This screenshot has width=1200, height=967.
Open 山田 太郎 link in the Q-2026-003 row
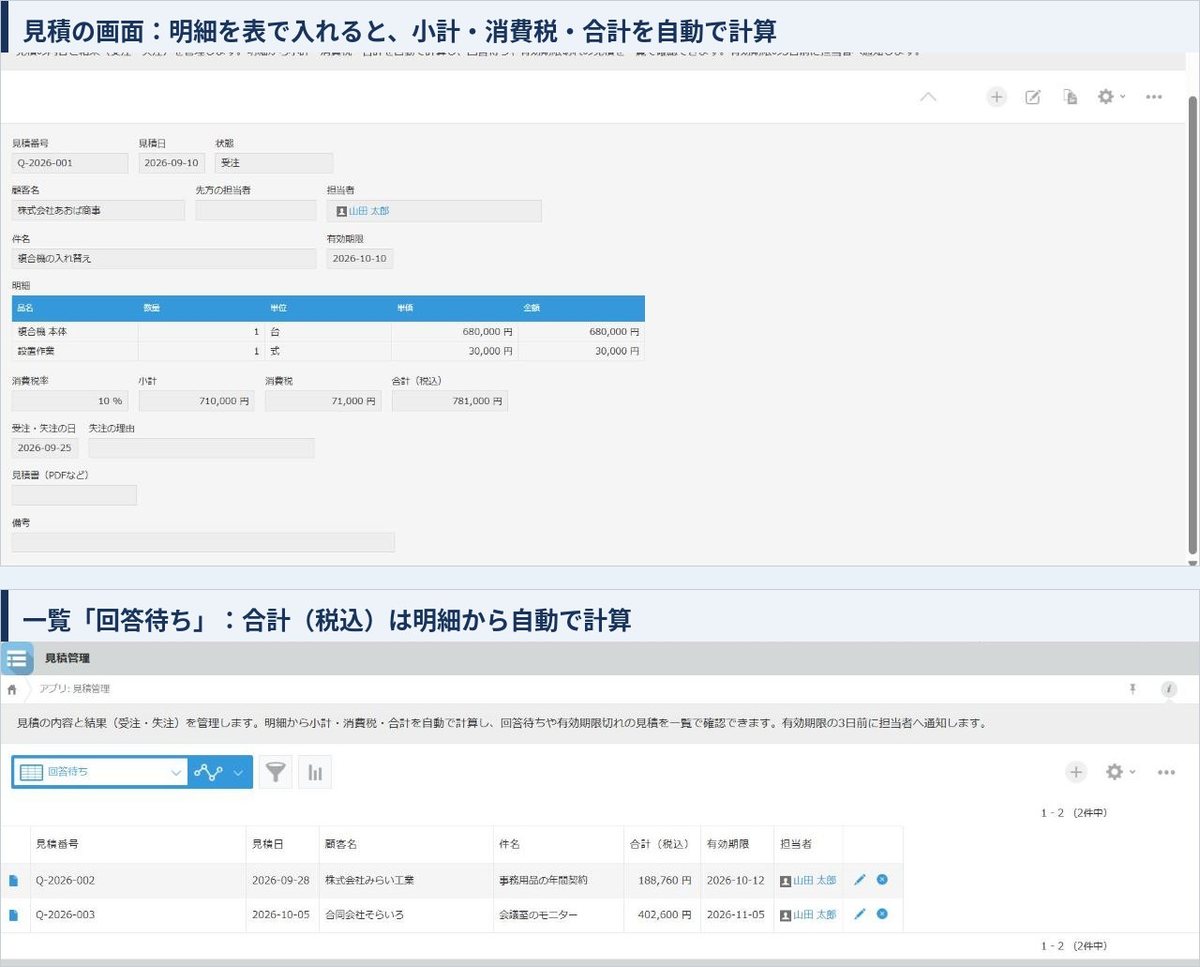[x=814, y=915]
